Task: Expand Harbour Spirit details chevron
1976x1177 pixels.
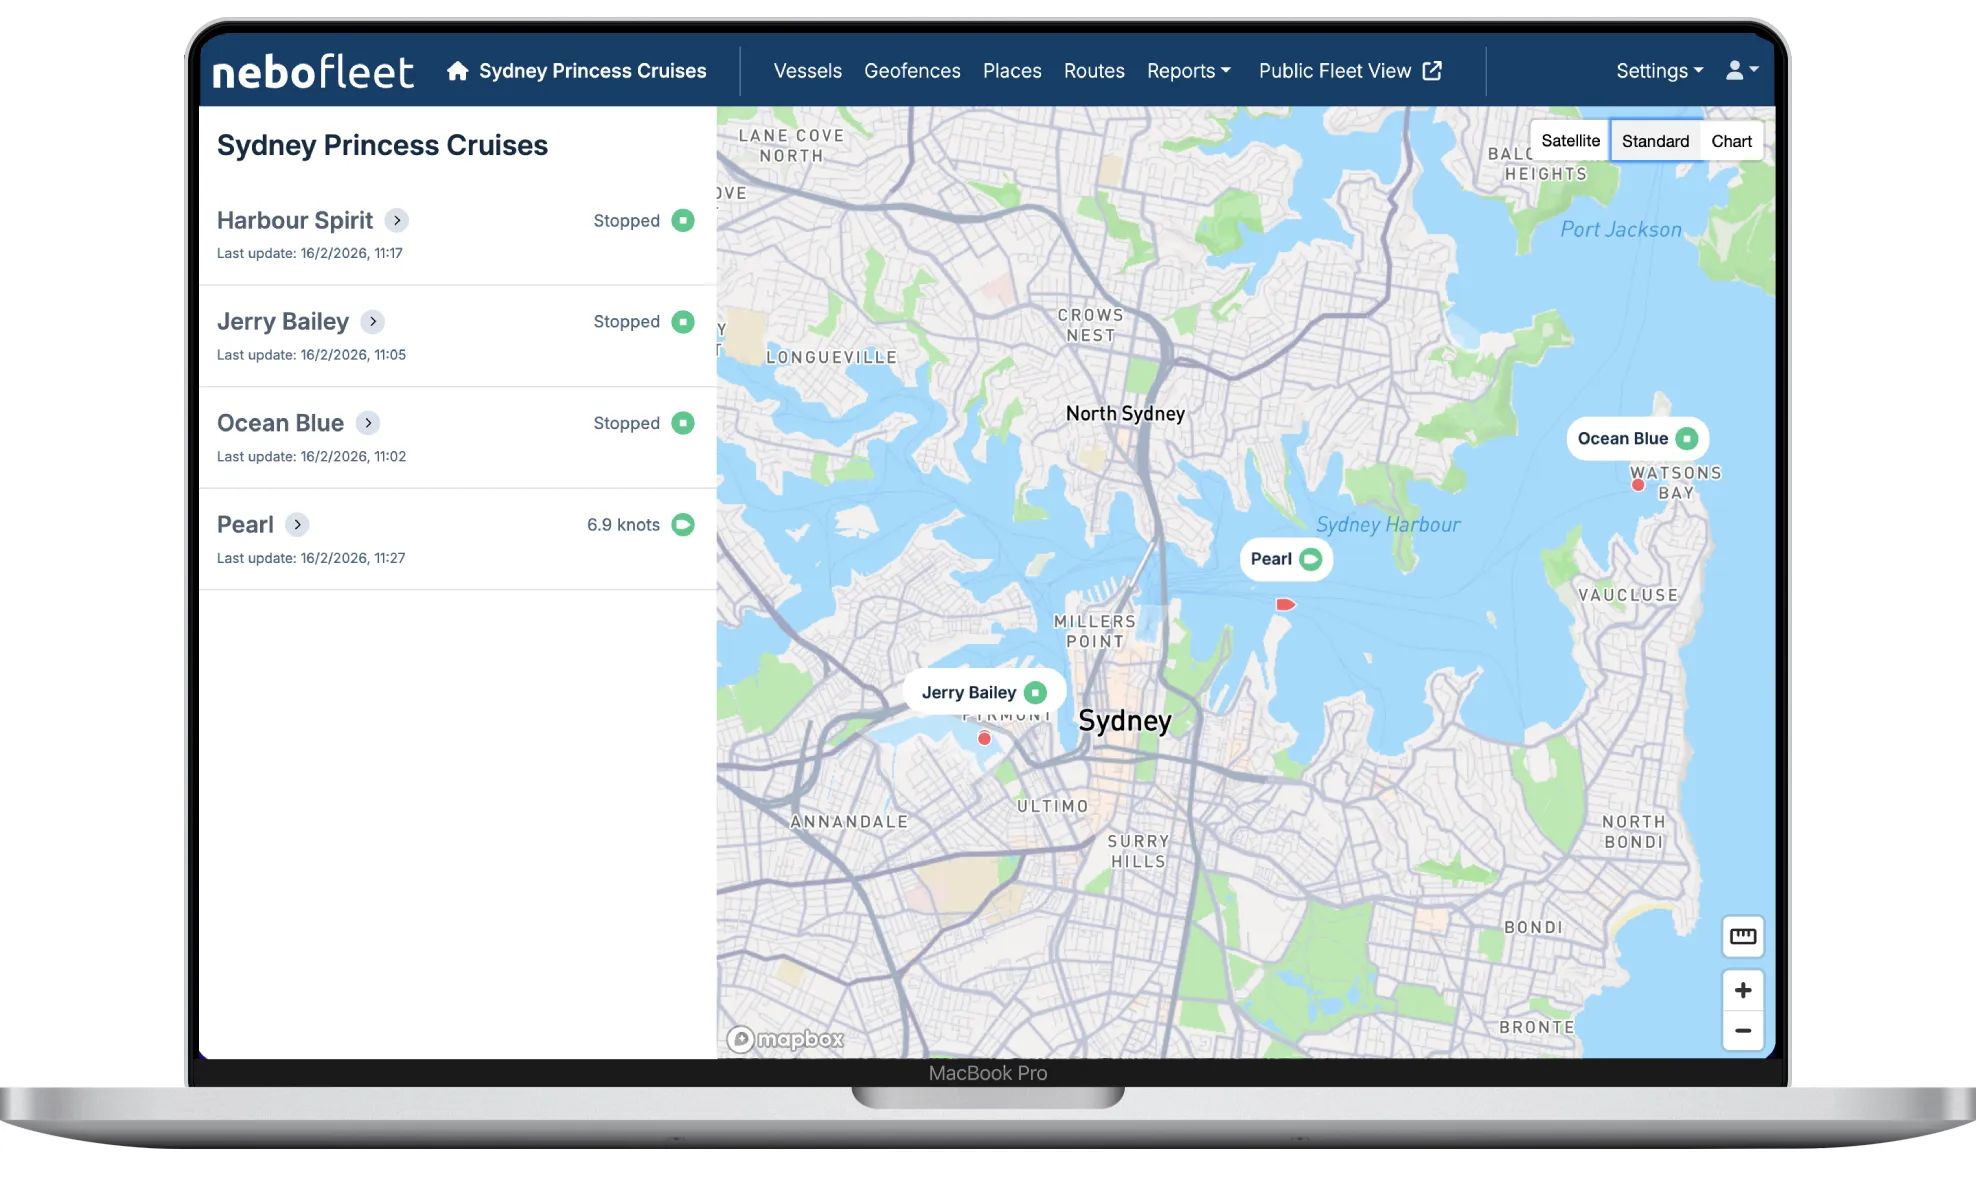Action: pyautogui.click(x=397, y=220)
